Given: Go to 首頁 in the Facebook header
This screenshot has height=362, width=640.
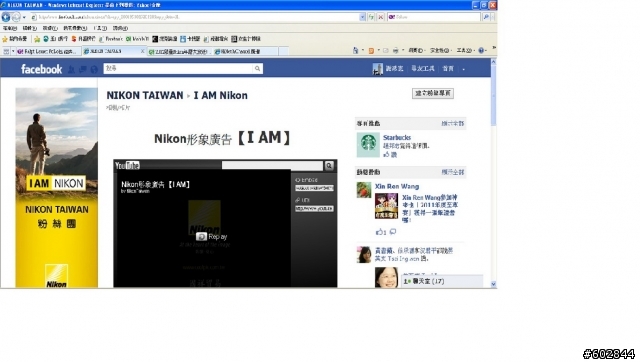Looking at the screenshot, I should pyautogui.click(x=448, y=69).
